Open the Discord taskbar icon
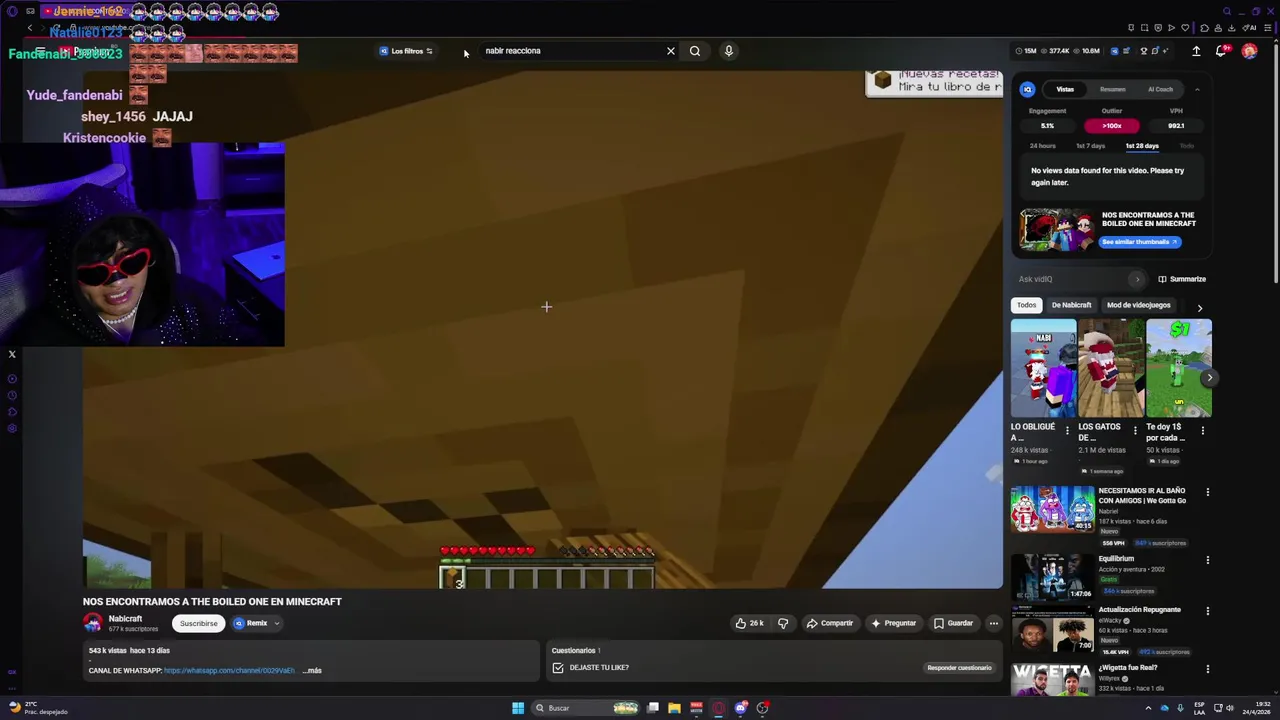 click(740, 708)
